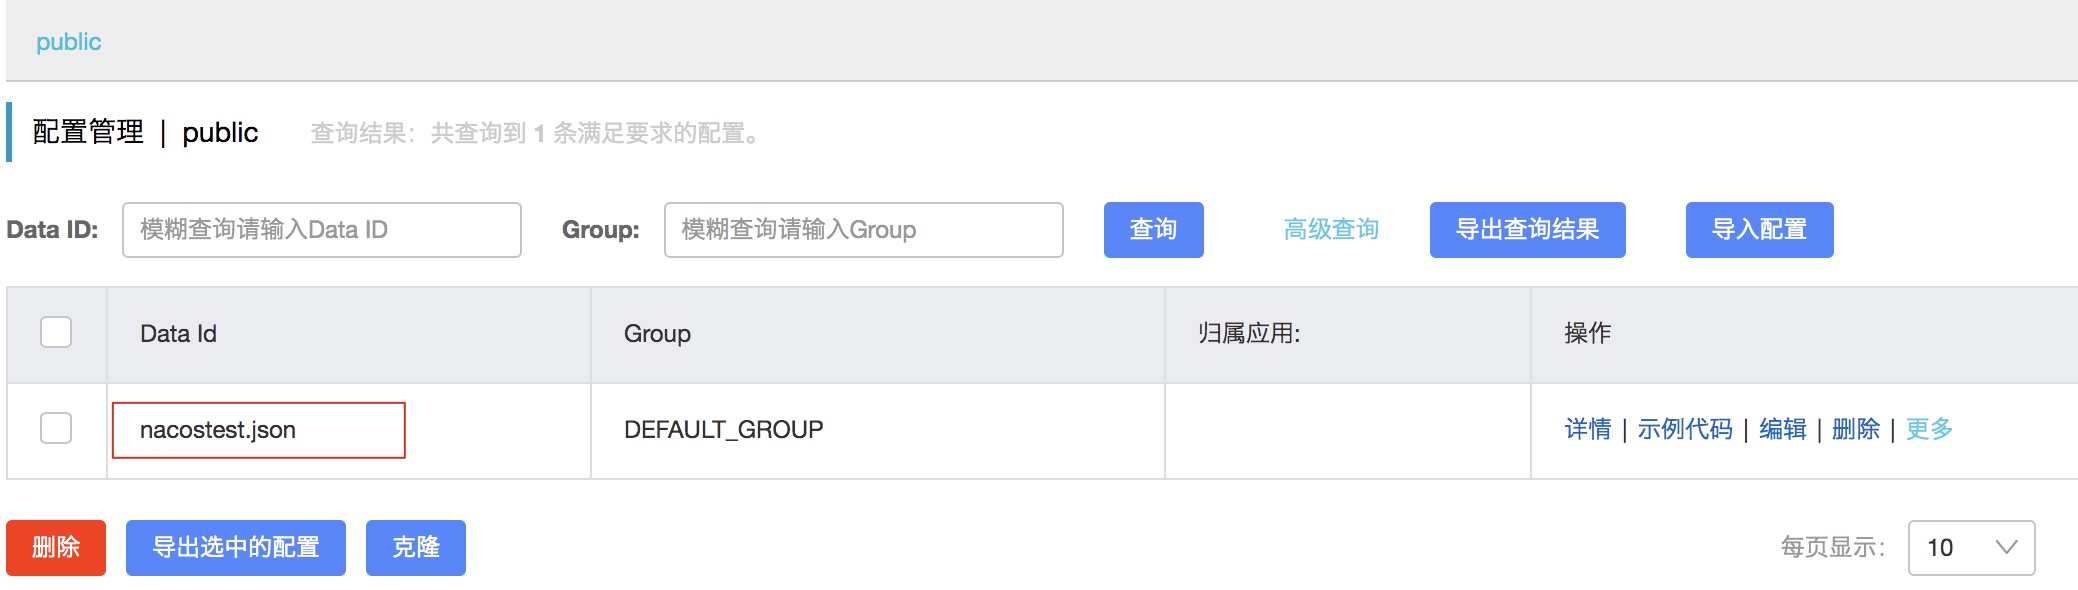Screen dimensions: 2078x590
Task: Click the page size dropdown chevron
Action: tap(2006, 547)
